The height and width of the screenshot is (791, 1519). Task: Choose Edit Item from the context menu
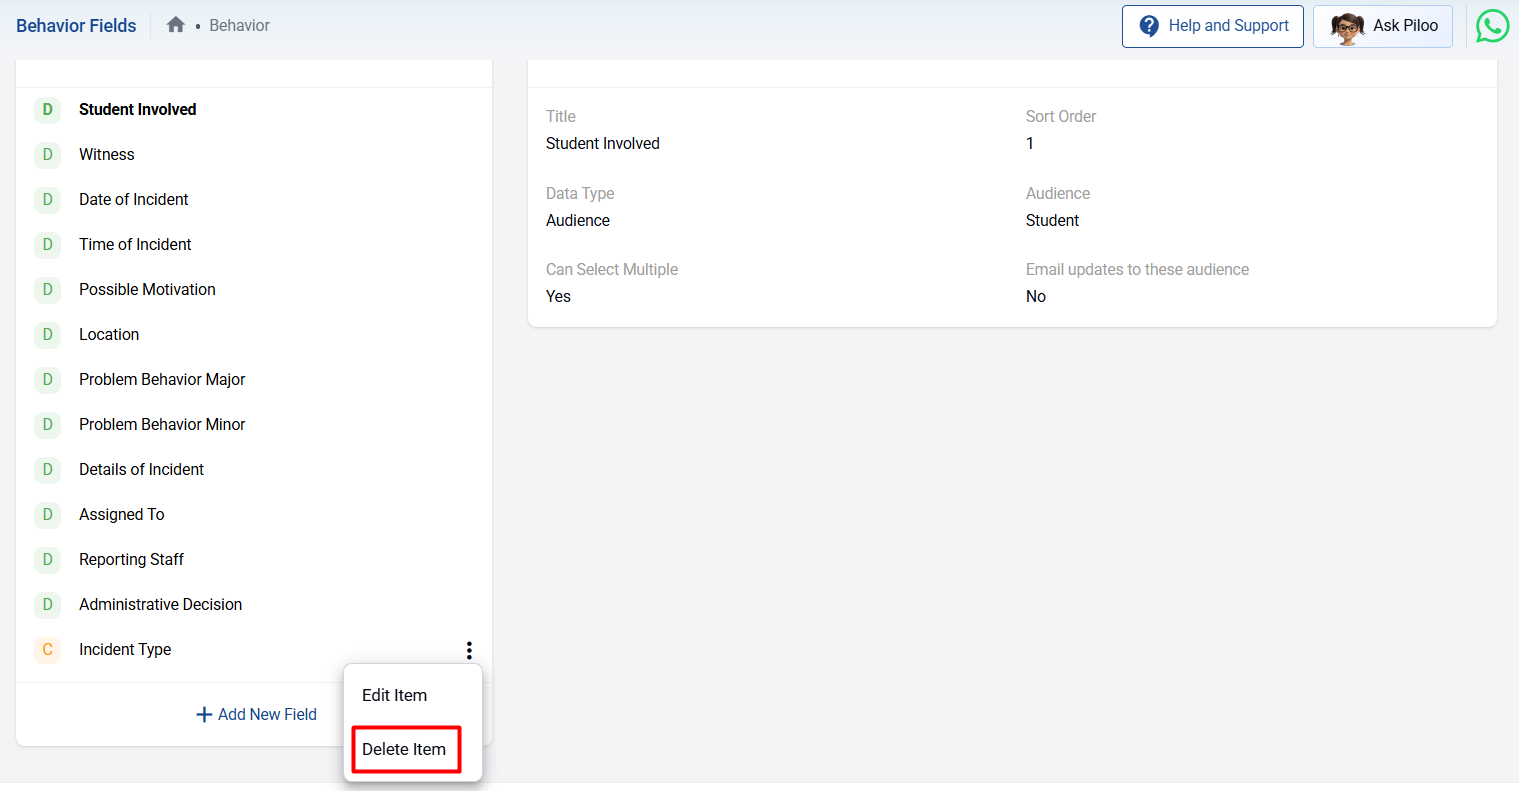pyautogui.click(x=394, y=695)
